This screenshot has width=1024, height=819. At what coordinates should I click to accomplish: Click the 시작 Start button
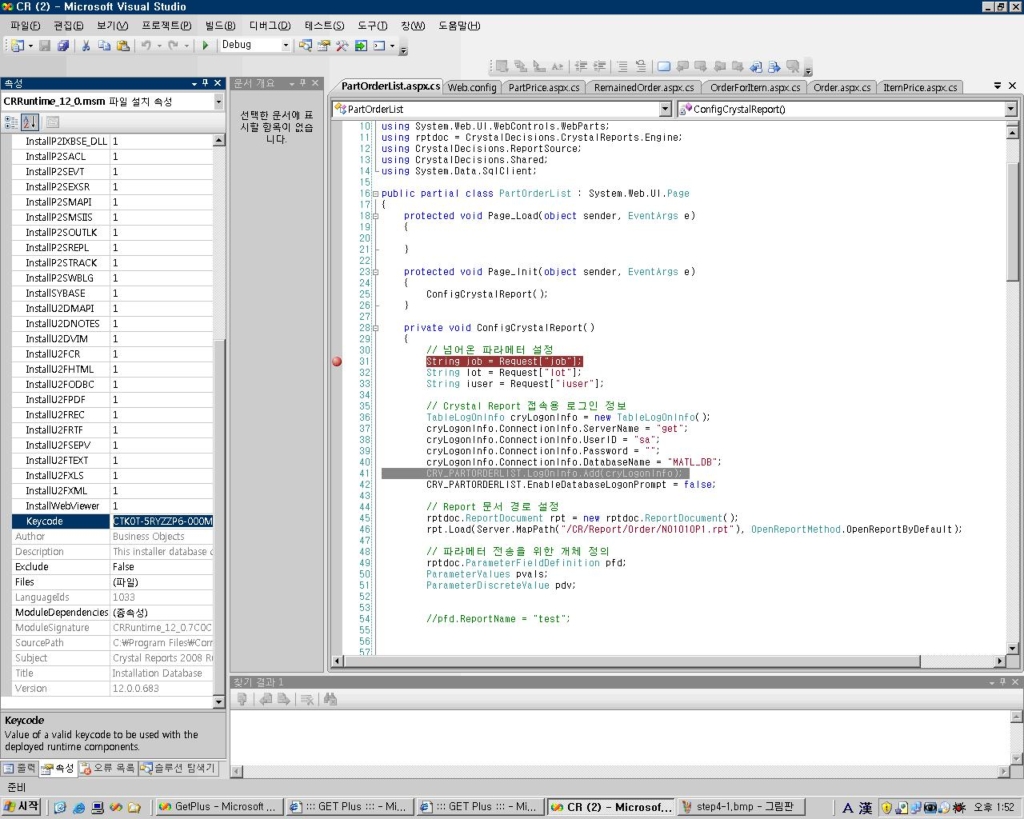click(22, 807)
